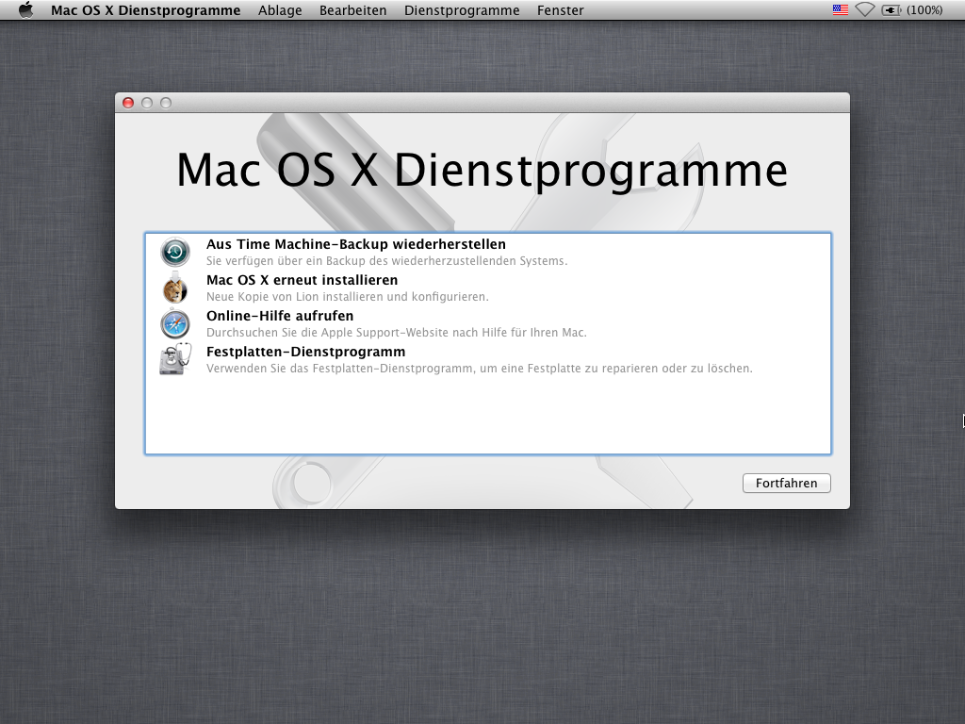The image size is (965, 724).
Task: Click the battery percentage (100%) text
Action: coord(924,10)
